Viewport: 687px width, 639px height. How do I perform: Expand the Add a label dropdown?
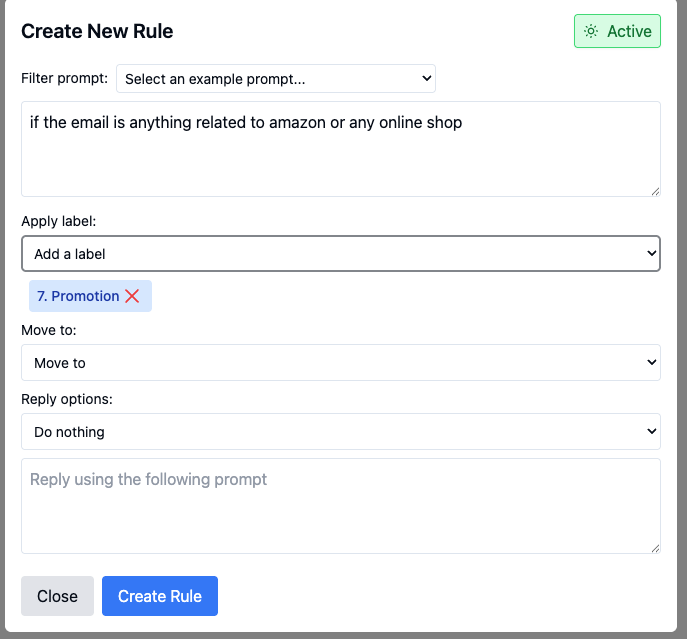click(340, 254)
